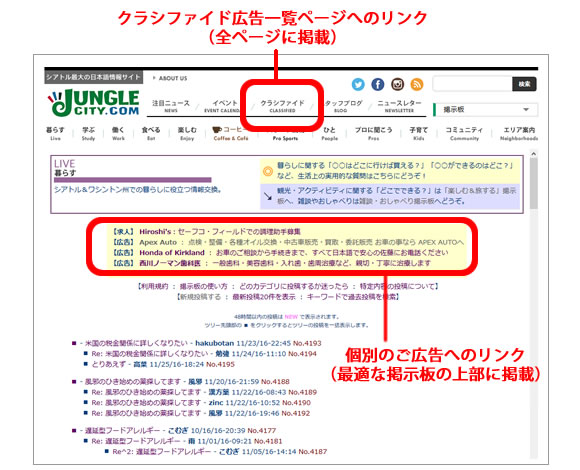Open the 最新投稿20件を表示 link
Image resolution: width=580 pixels, height=470 pixels.
point(264,297)
